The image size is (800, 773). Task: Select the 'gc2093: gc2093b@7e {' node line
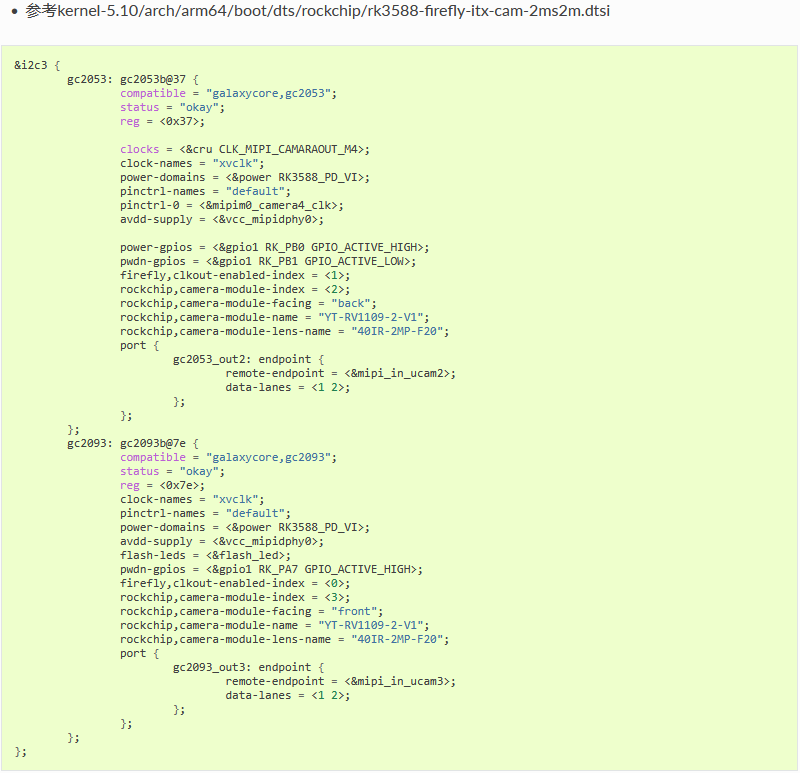(x=133, y=443)
